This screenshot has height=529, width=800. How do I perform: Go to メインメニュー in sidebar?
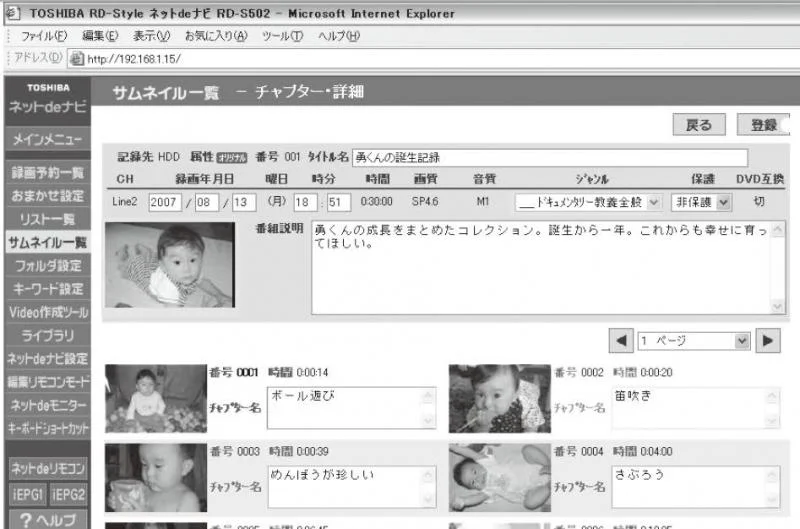click(x=47, y=139)
